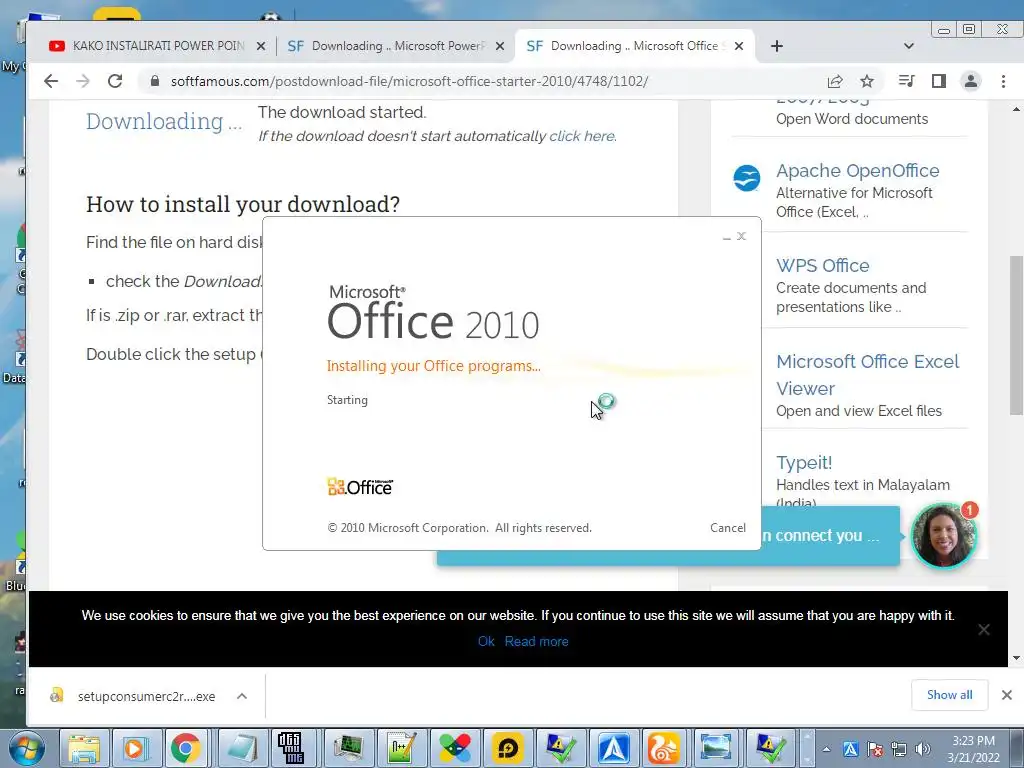Toggle the Chrome side panel
The image size is (1024, 768).
tap(938, 81)
